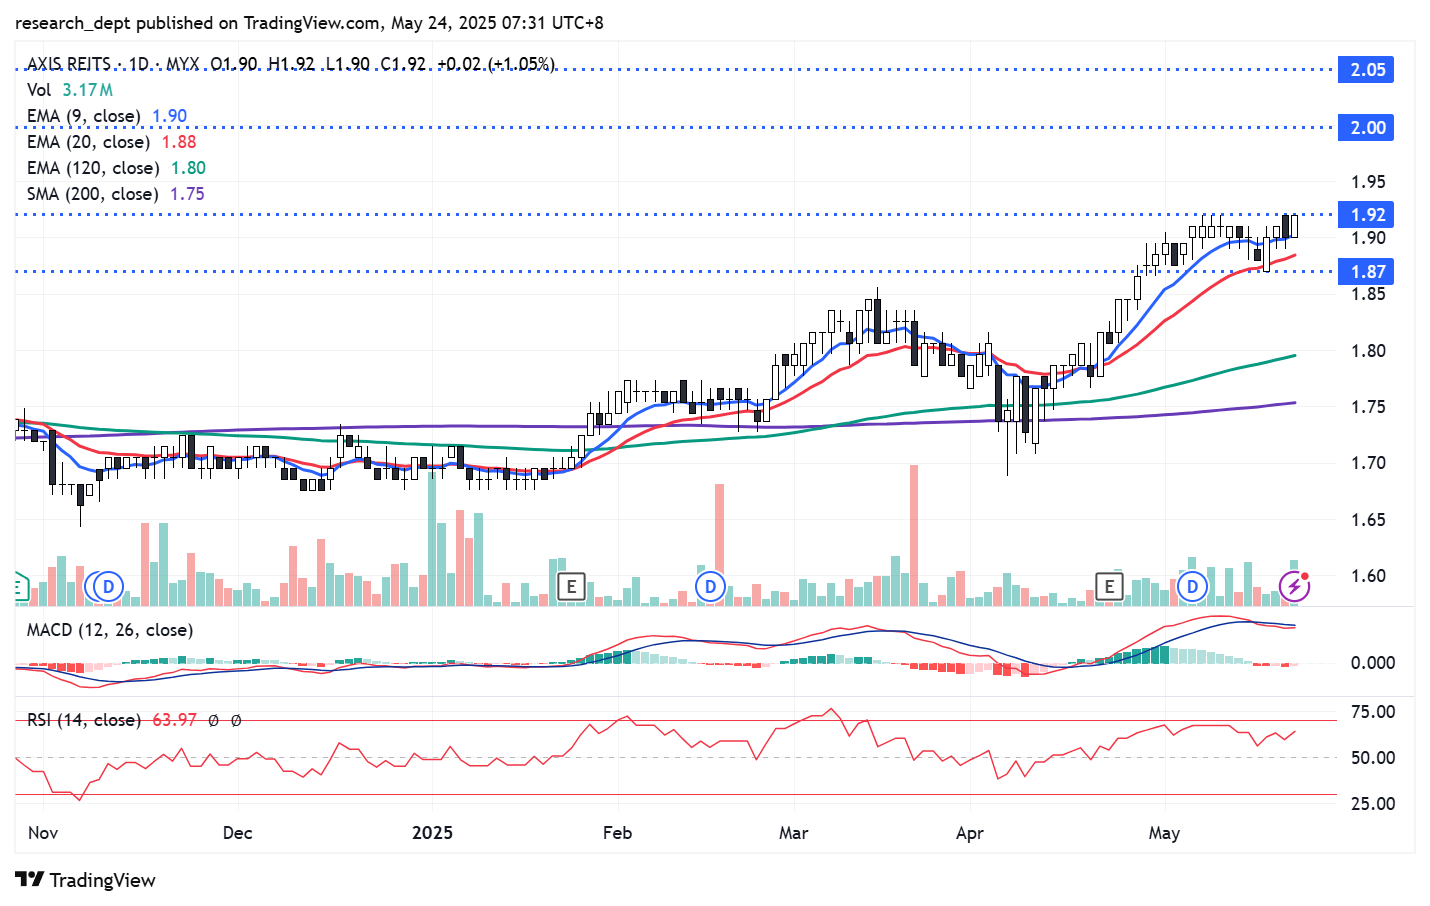Select the SMA (200, close) legend

pyautogui.click(x=115, y=194)
